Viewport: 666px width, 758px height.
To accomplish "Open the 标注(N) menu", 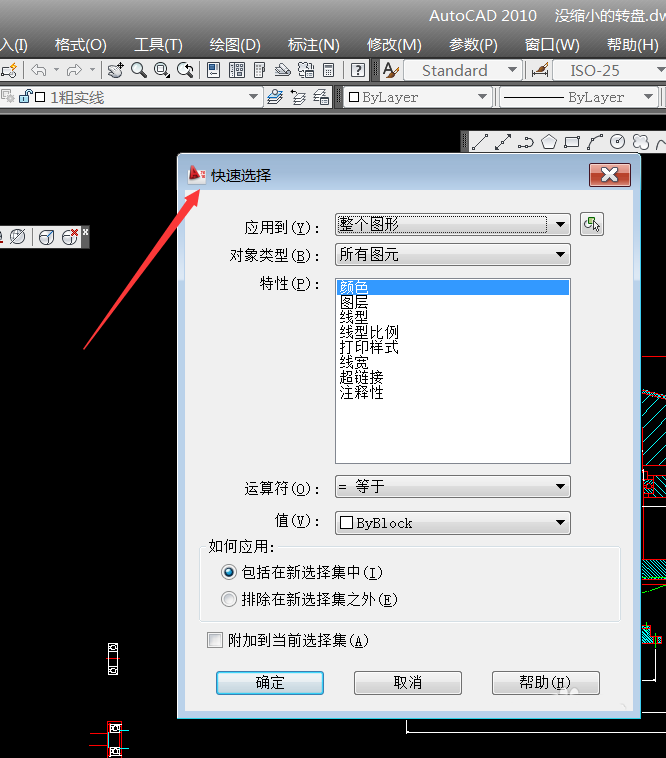I will point(313,45).
